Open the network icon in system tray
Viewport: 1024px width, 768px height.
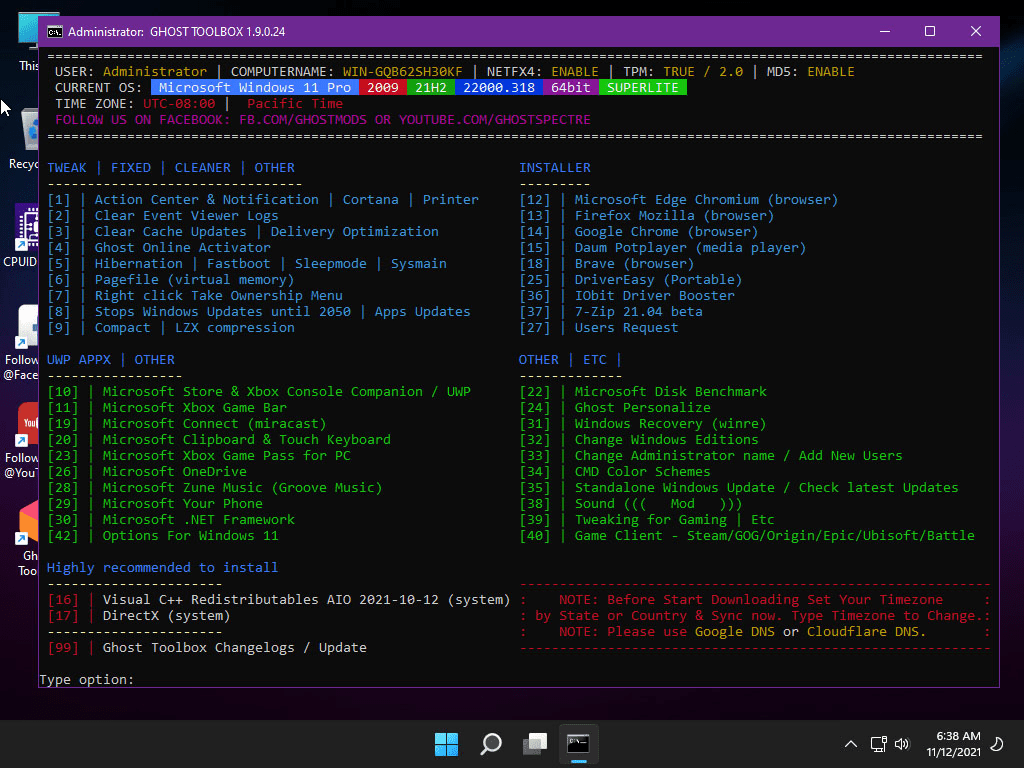pos(878,744)
